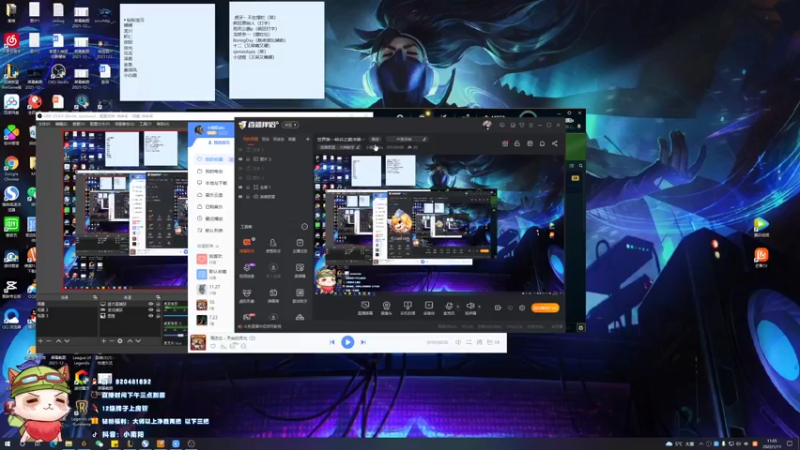Open the OBS 查看 menu
Image resolution: width=800 pixels, height=450 pixels.
click(78, 124)
